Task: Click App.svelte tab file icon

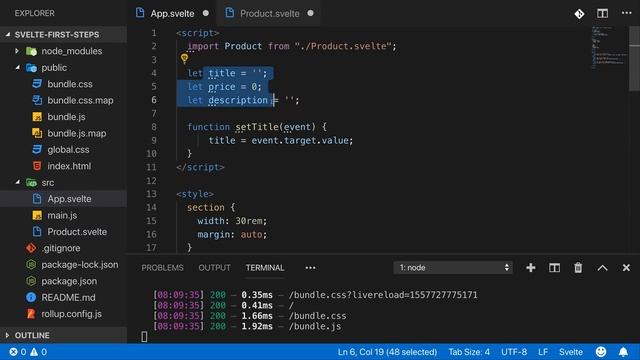Action: (x=140, y=13)
